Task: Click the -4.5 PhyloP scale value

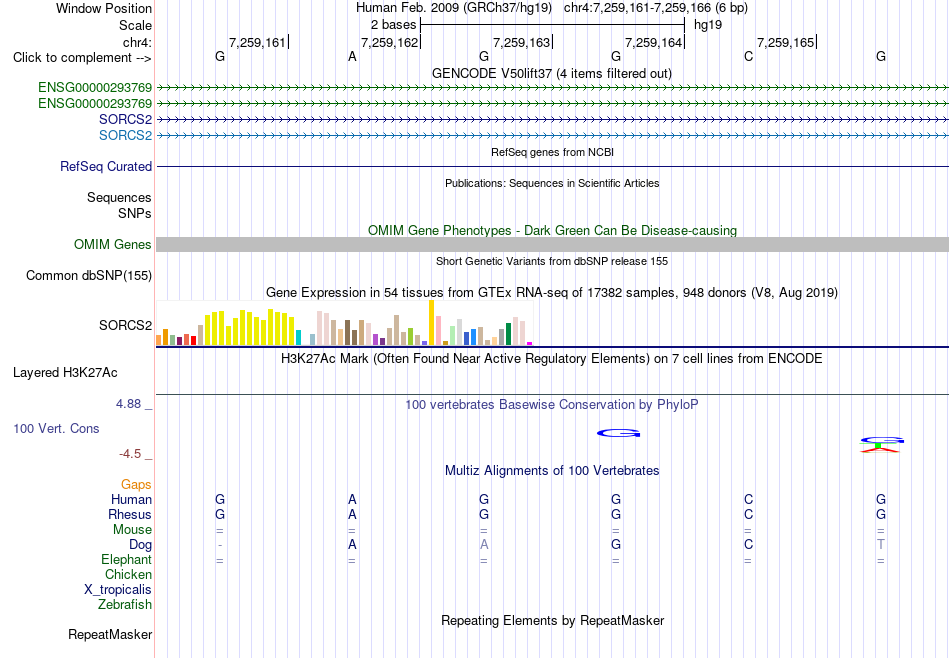Action: pos(130,454)
